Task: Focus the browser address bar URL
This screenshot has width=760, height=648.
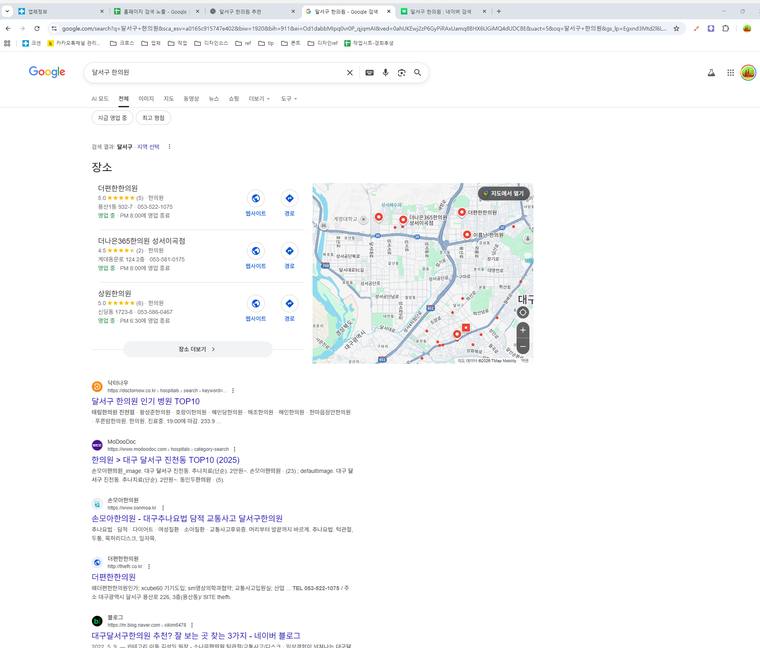Action: pos(364,29)
